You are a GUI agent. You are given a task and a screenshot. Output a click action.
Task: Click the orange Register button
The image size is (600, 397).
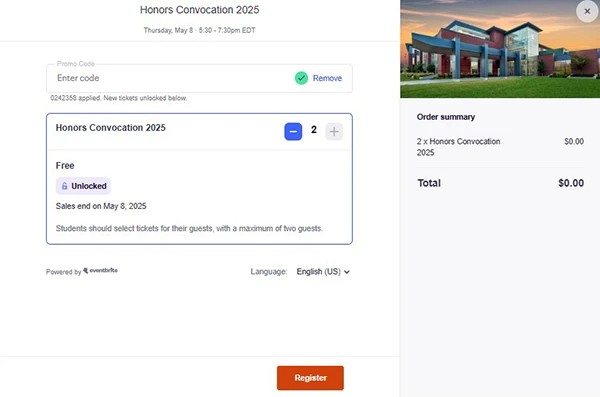(310, 378)
